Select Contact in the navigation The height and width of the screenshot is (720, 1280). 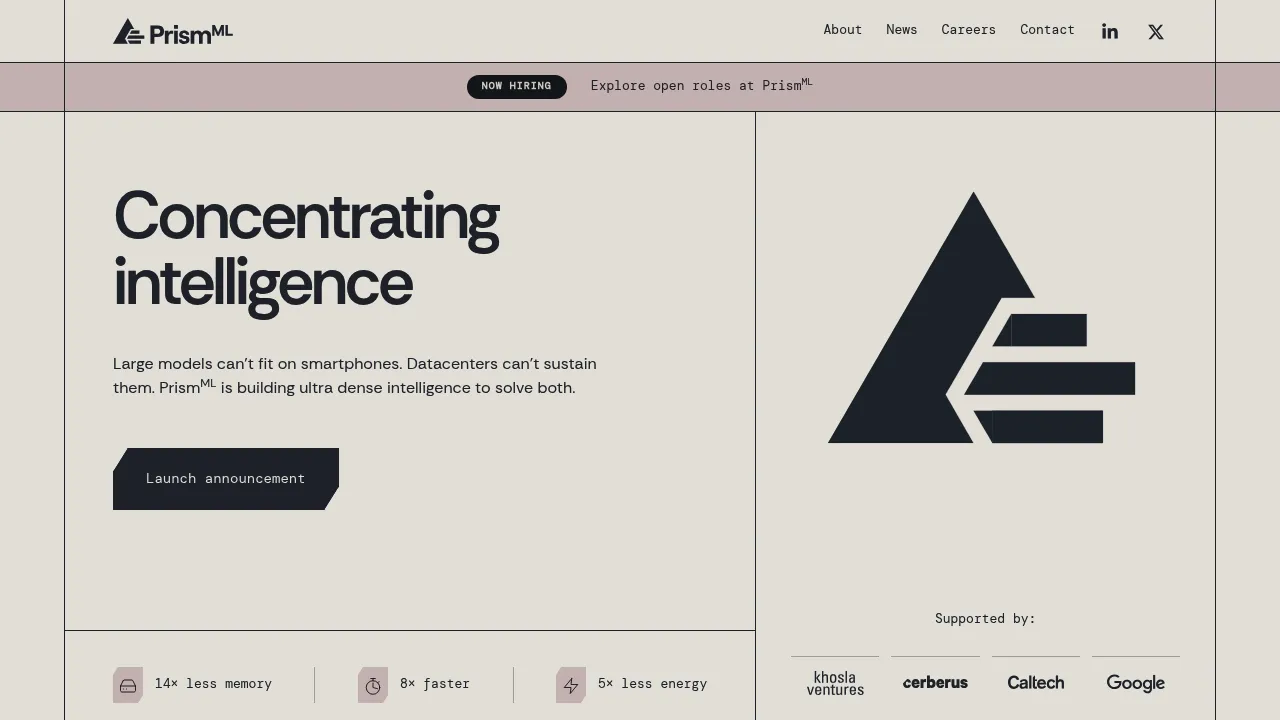1048,30
